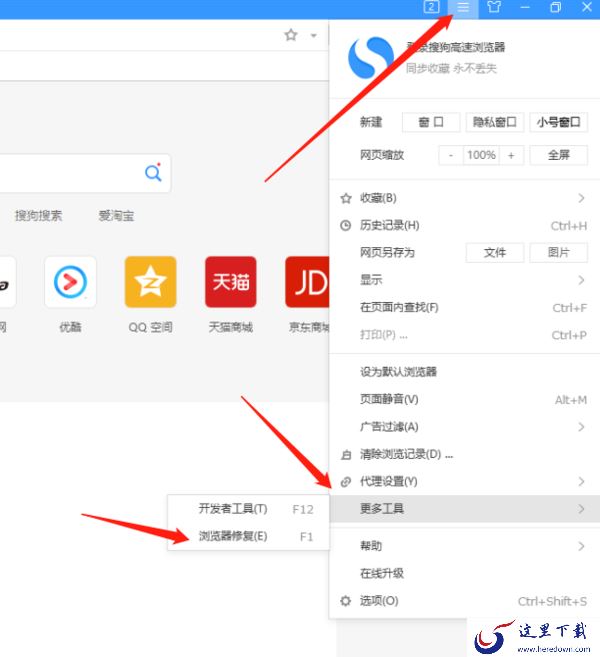This screenshot has height=657, width=600.
Task: Click the link icon beside 代理设置(Y)
Action: coord(346,482)
